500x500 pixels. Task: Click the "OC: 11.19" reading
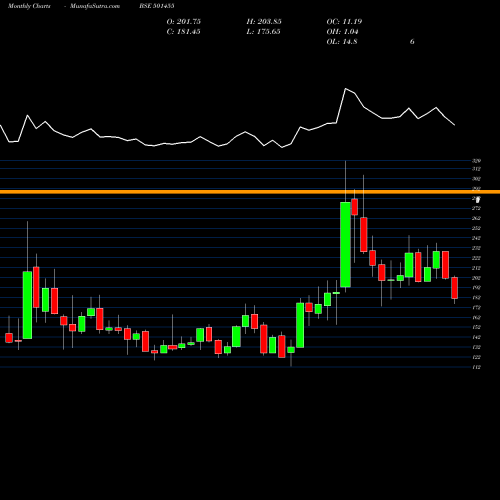pyautogui.click(x=344, y=22)
